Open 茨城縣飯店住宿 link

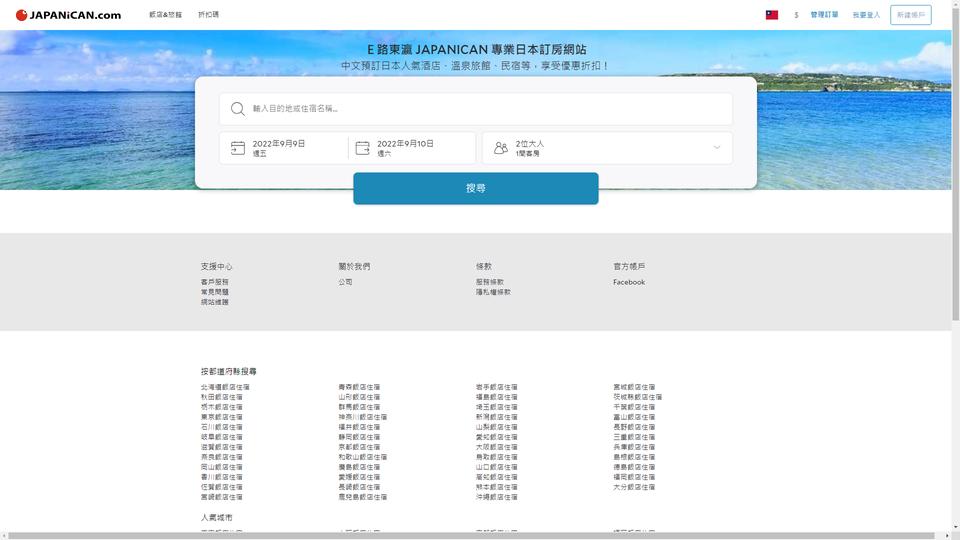[x=637, y=397]
